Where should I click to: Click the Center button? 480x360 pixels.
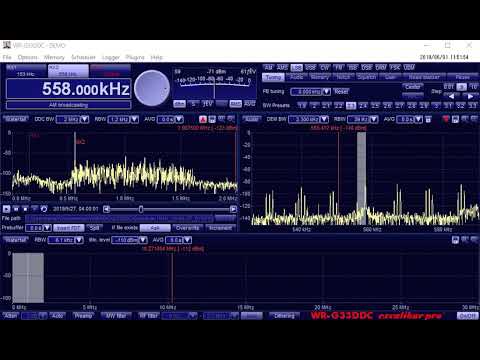pyautogui.click(x=413, y=86)
